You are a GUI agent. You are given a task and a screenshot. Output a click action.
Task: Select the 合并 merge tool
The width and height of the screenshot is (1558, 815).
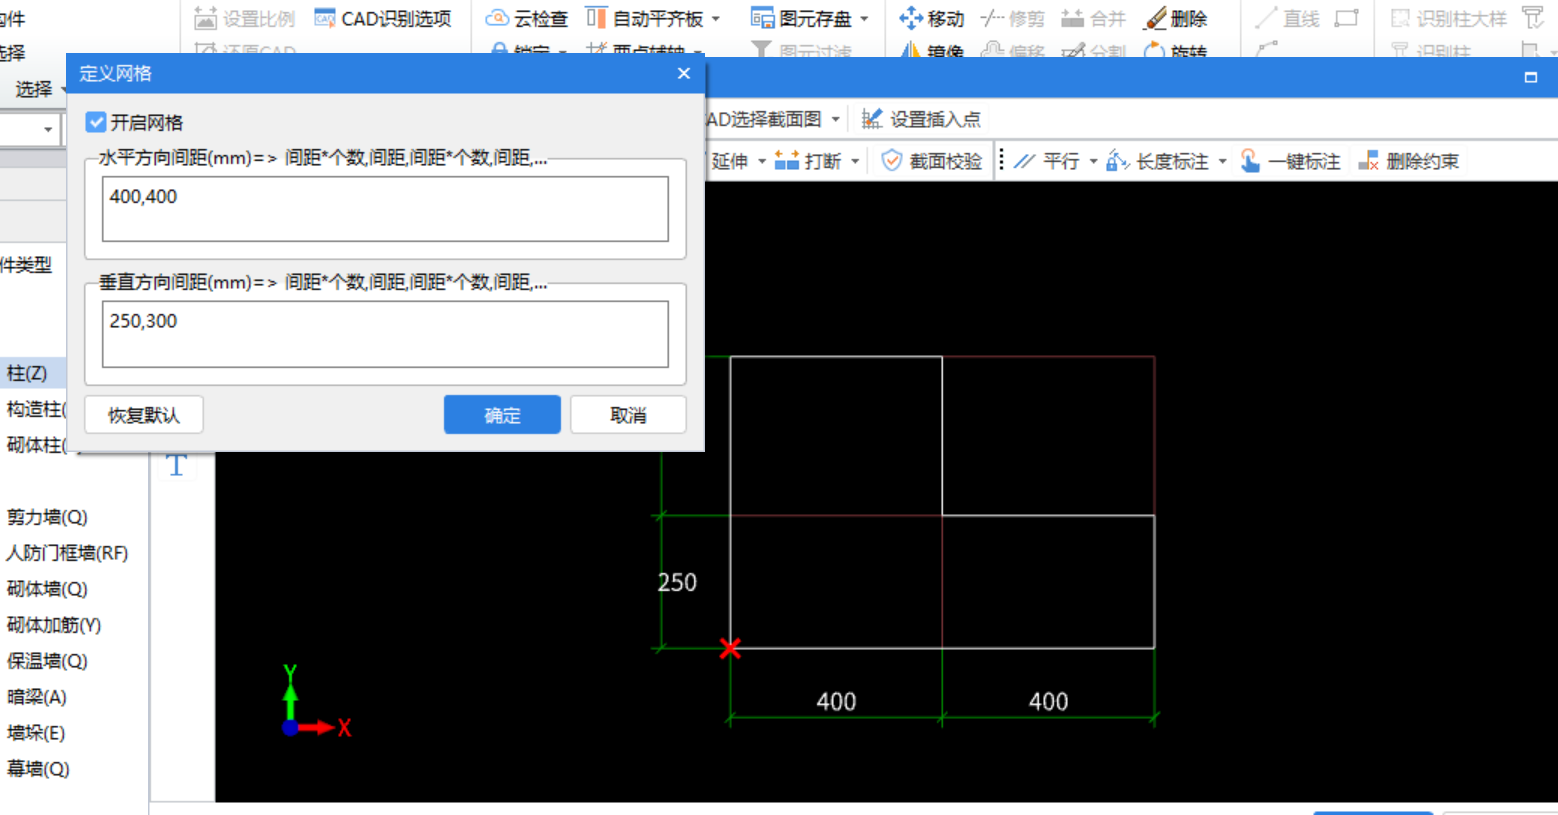click(x=1093, y=18)
